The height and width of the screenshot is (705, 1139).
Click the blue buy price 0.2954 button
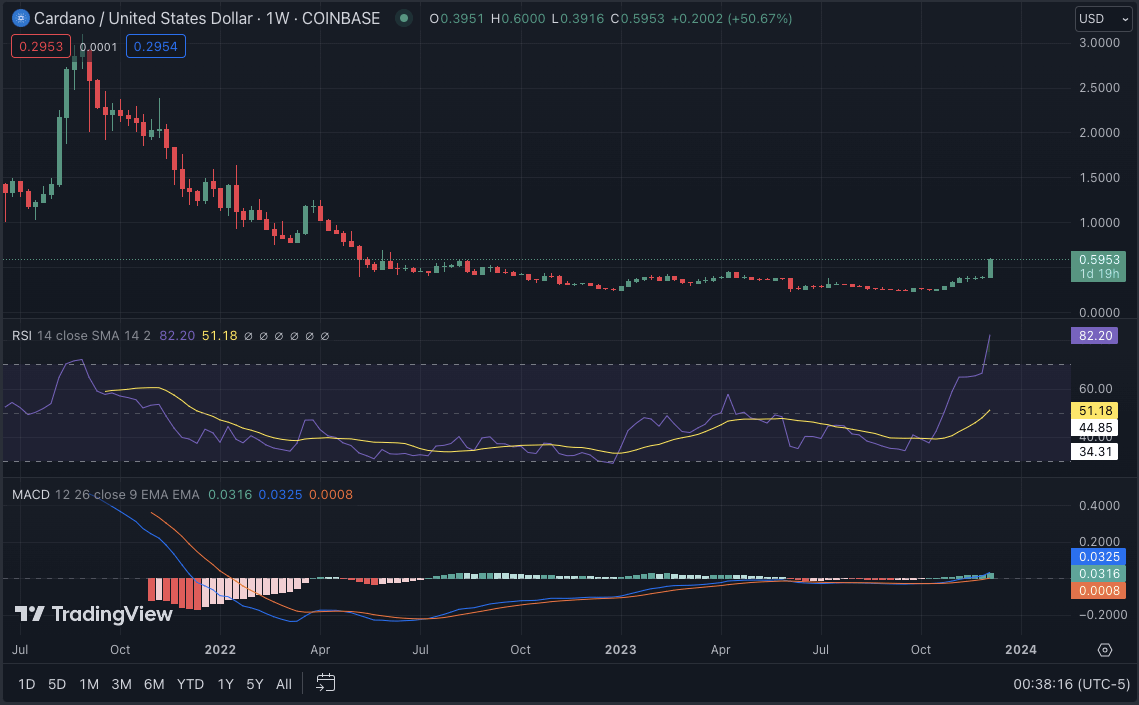pos(155,46)
